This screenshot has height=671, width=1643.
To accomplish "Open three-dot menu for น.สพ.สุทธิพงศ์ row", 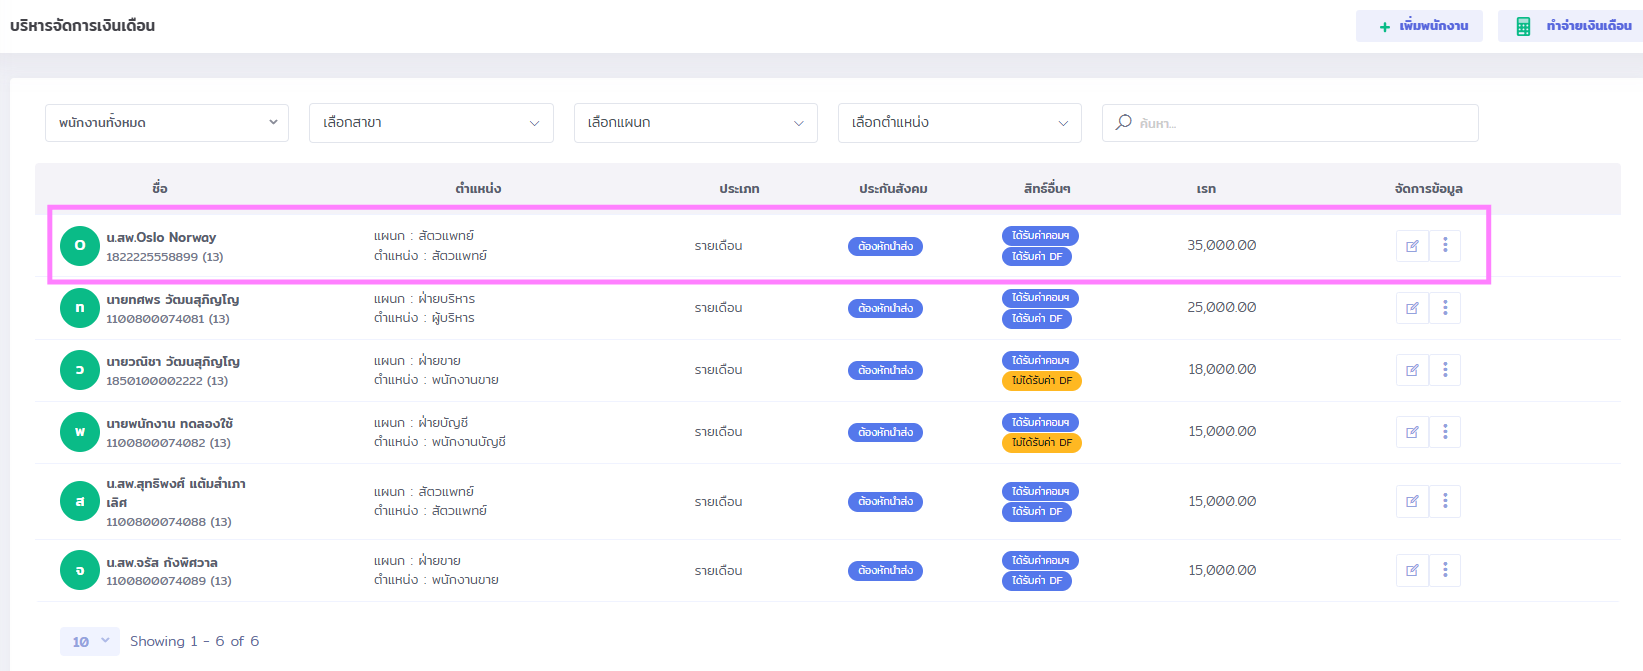I will (x=1445, y=501).
